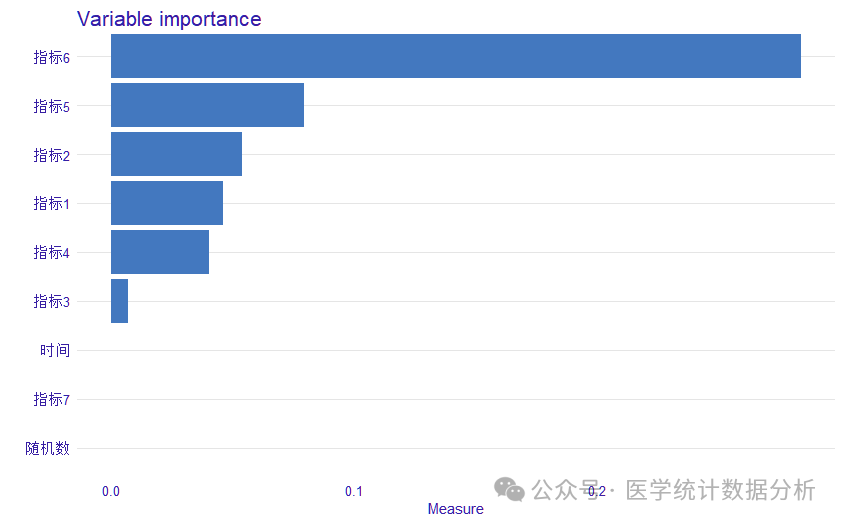Click the 指标4 axis label
The width and height of the screenshot is (843, 524).
coord(52,252)
